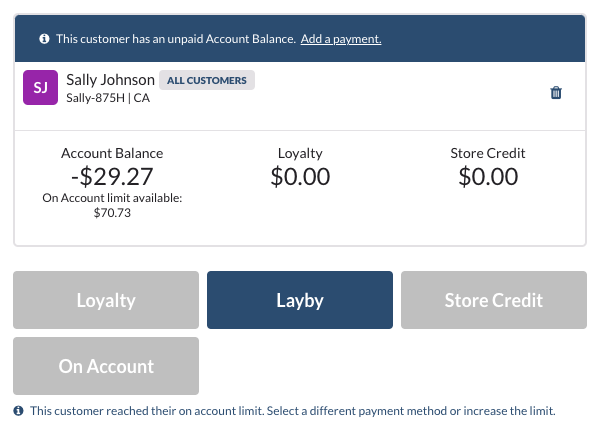Screen dimensions: 600x430
Task: Click the Sally Johnson customer name
Action: click(111, 80)
